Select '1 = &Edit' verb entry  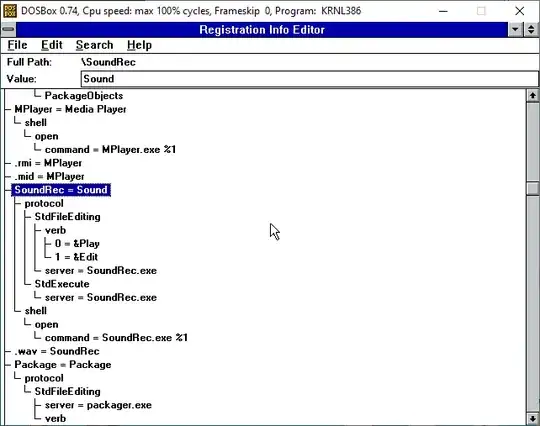76,257
